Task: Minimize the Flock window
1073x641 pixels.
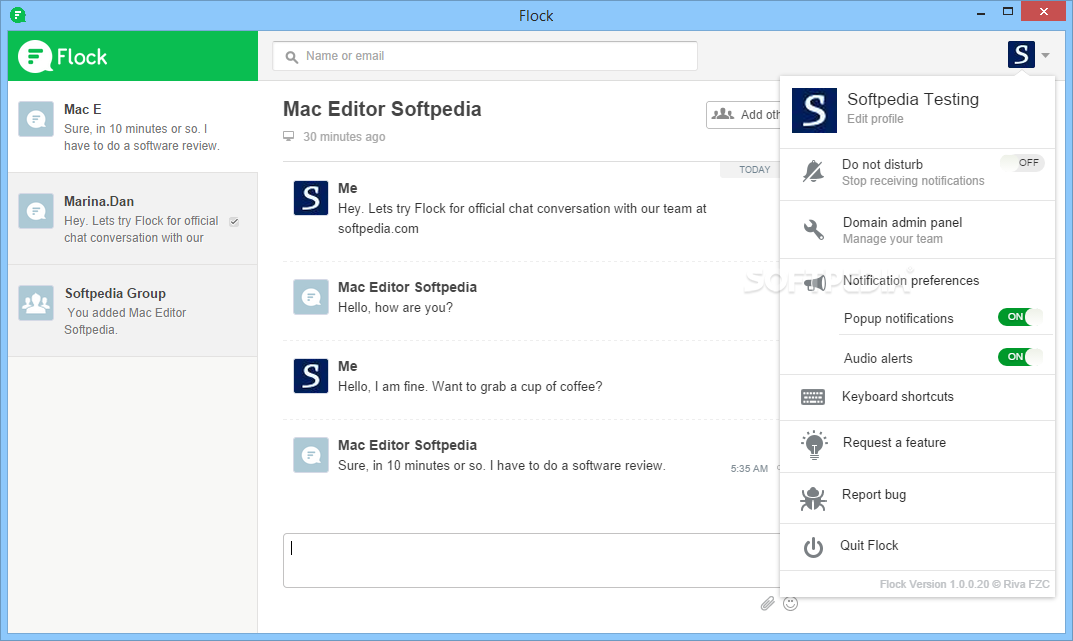Action: point(981,12)
